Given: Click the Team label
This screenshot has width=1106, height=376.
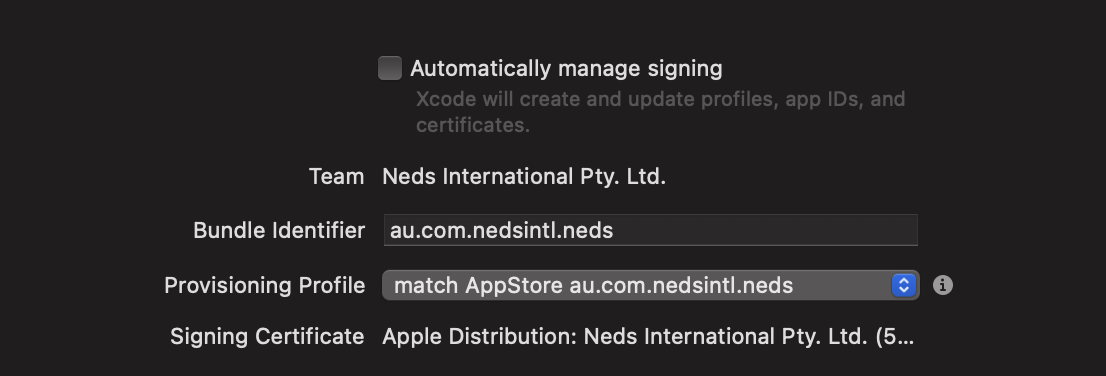Looking at the screenshot, I should coord(336,176).
